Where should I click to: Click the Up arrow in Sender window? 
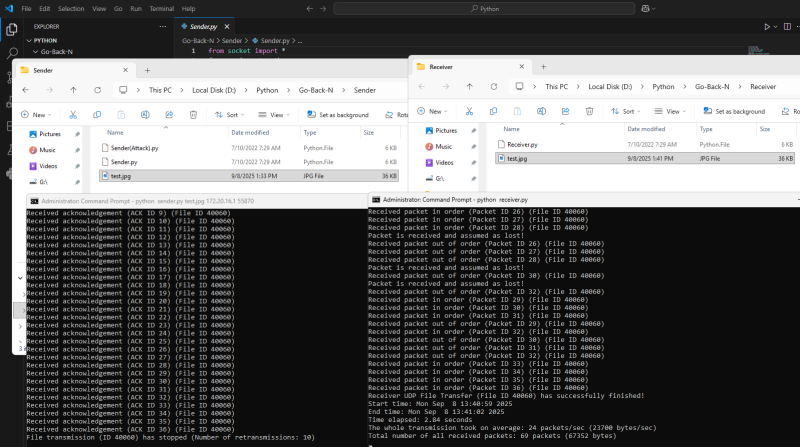73,90
